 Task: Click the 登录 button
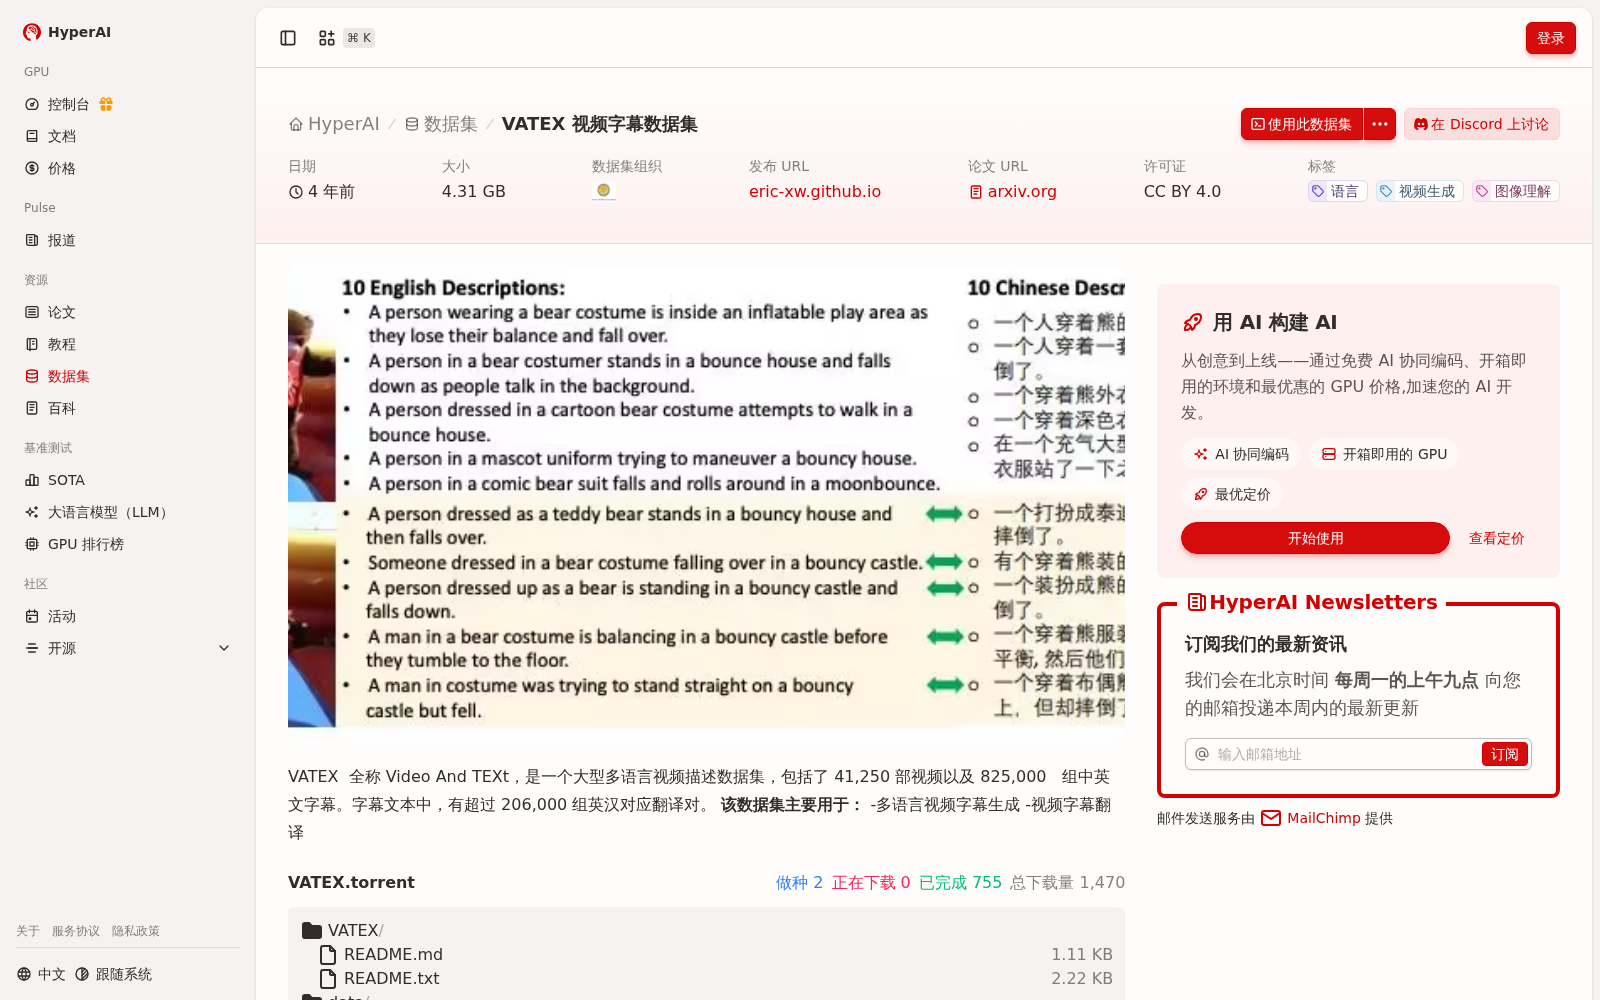[x=1551, y=38]
